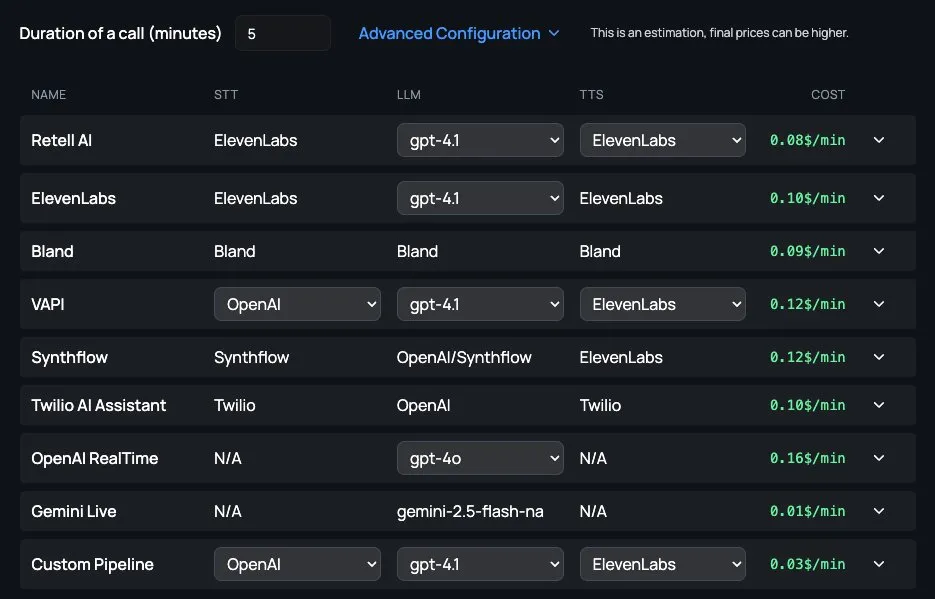
Task: Open VAPI TTS ElevenLabs dropdown
Action: [662, 304]
